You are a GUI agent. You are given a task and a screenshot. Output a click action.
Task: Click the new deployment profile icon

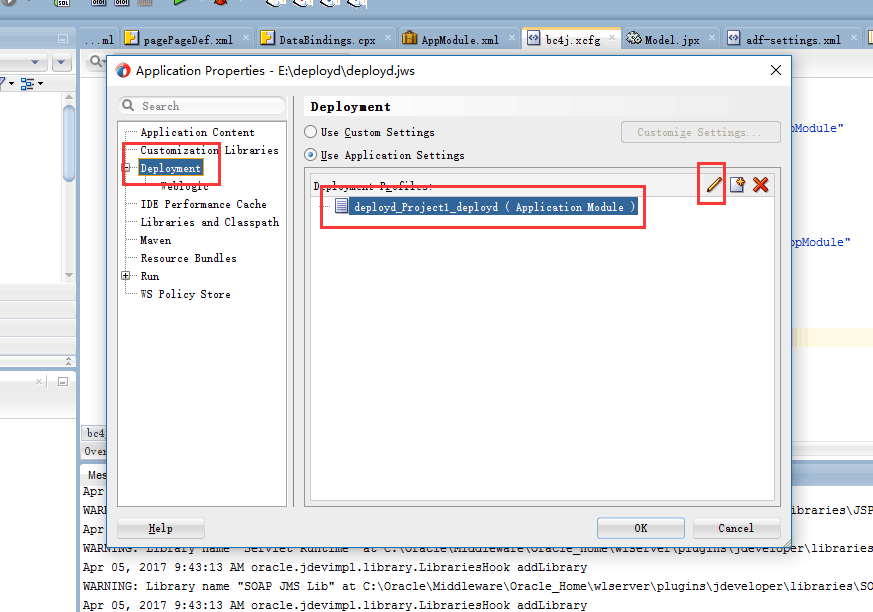[737, 185]
